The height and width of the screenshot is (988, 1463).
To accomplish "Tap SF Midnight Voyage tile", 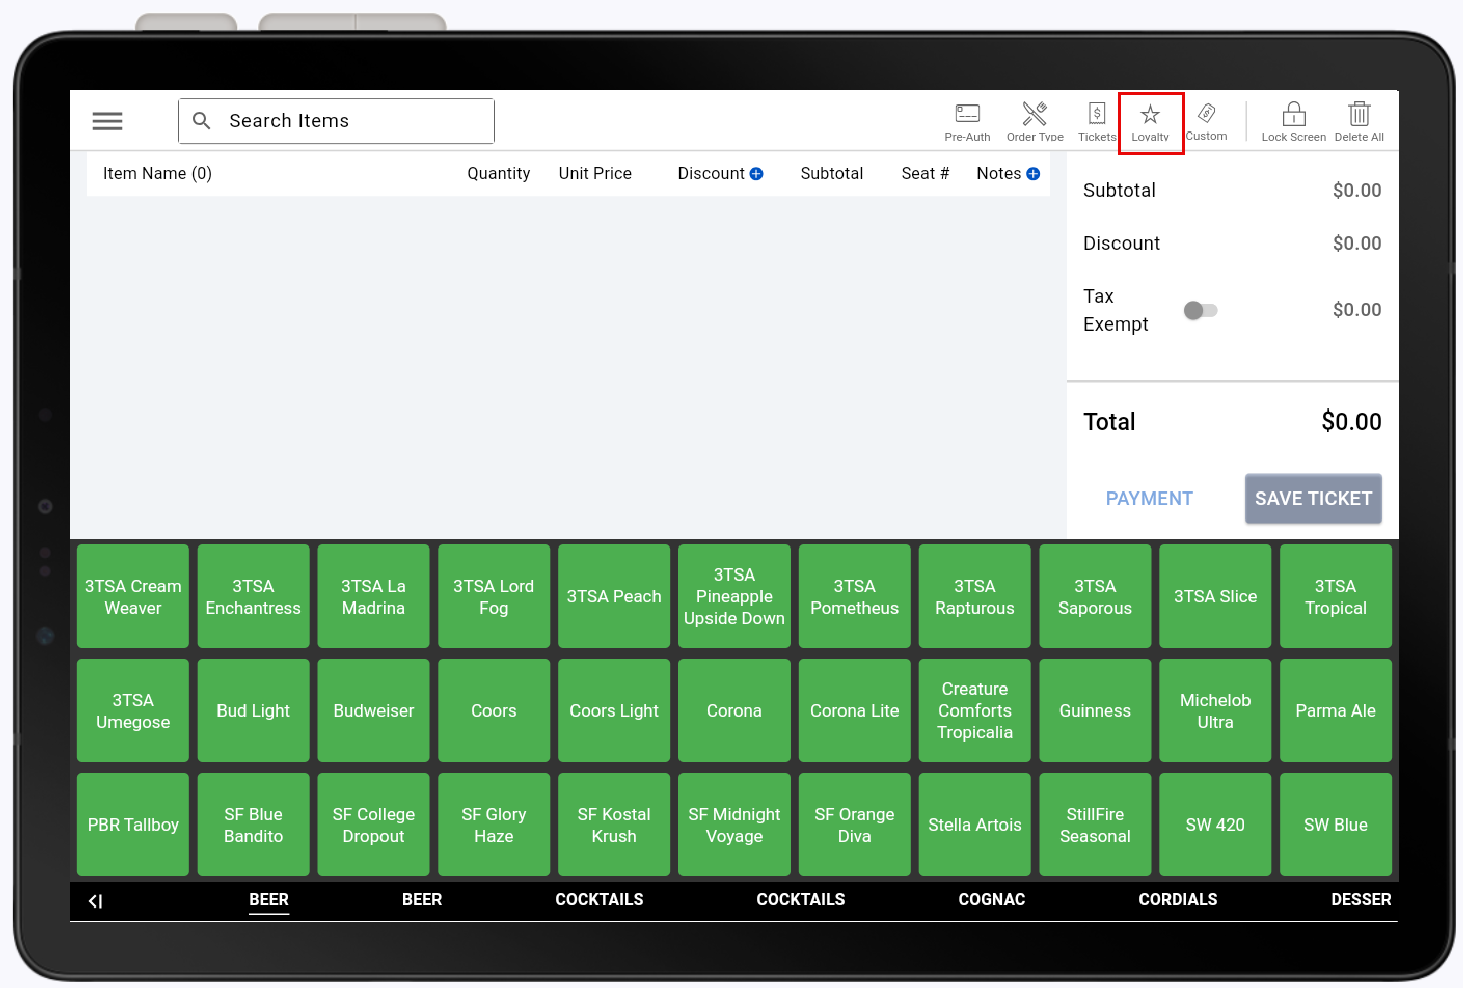I will (x=734, y=825).
